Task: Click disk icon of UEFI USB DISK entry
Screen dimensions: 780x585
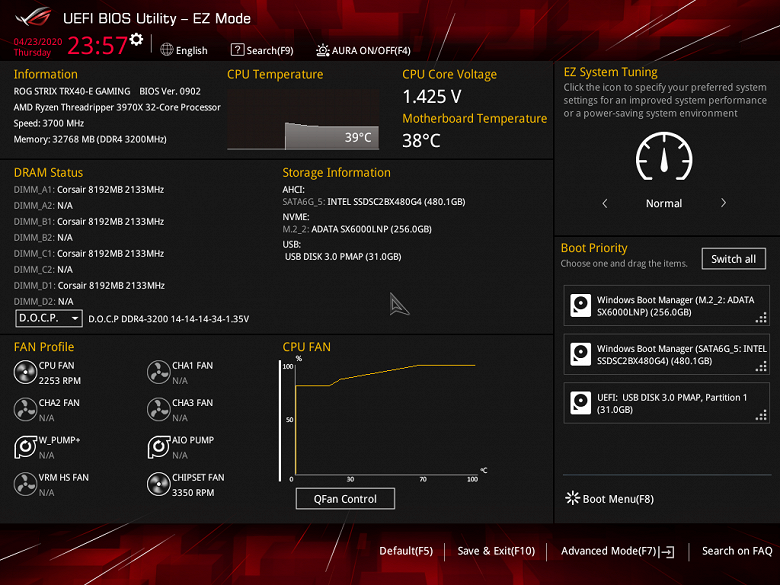Action: 581,403
